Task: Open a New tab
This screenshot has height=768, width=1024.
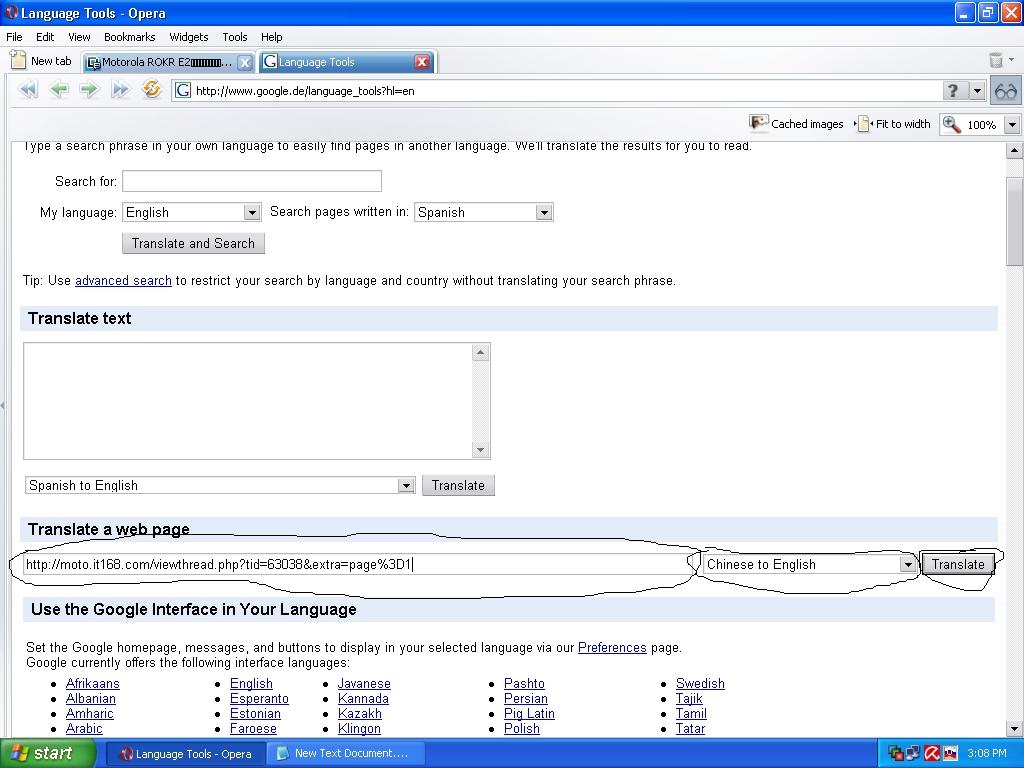Action: 41,61
